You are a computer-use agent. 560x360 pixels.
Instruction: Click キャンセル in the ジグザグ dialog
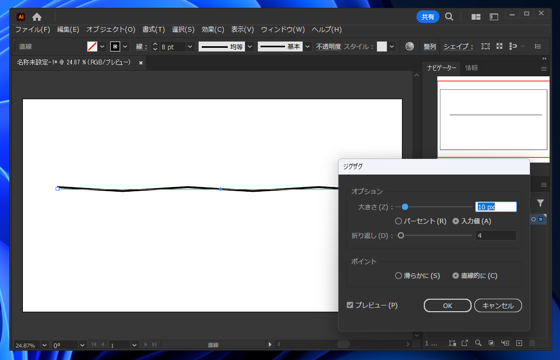pos(498,306)
